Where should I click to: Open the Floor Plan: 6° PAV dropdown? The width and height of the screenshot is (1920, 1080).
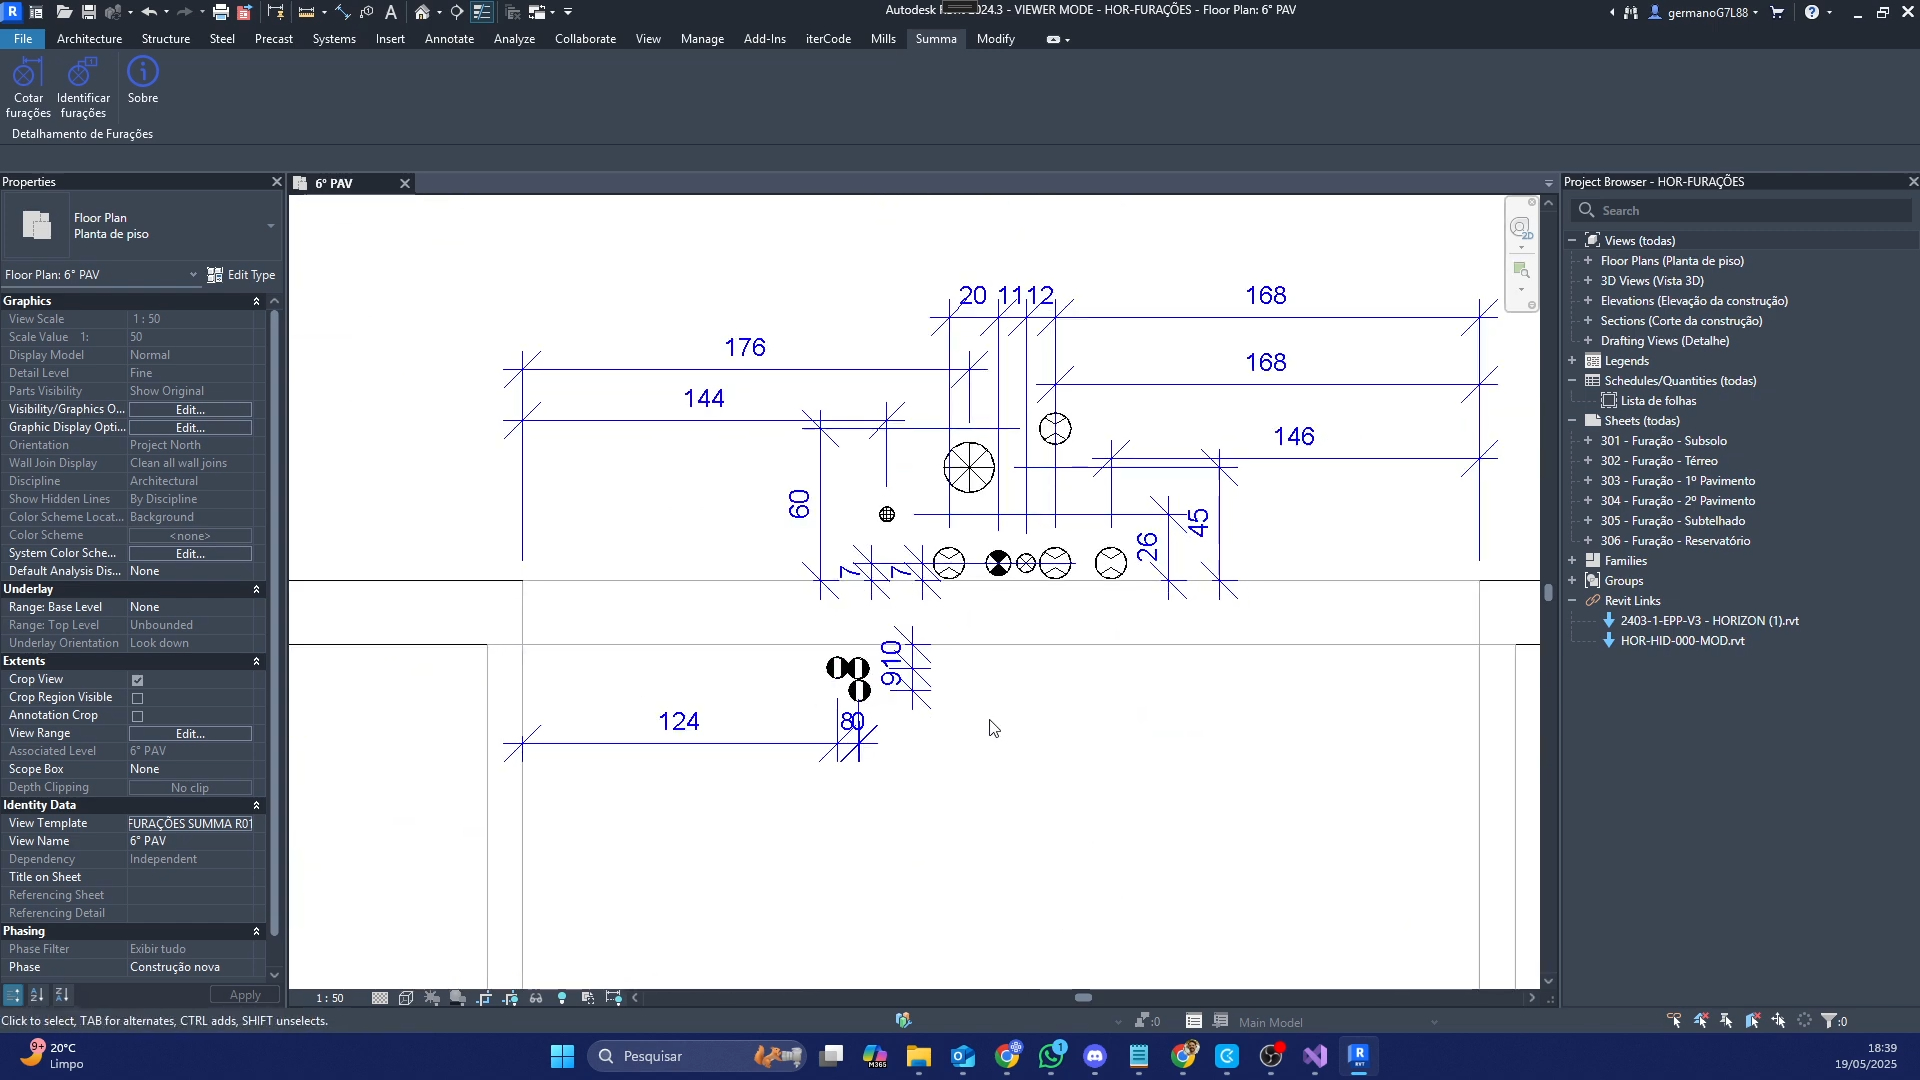[x=193, y=275]
